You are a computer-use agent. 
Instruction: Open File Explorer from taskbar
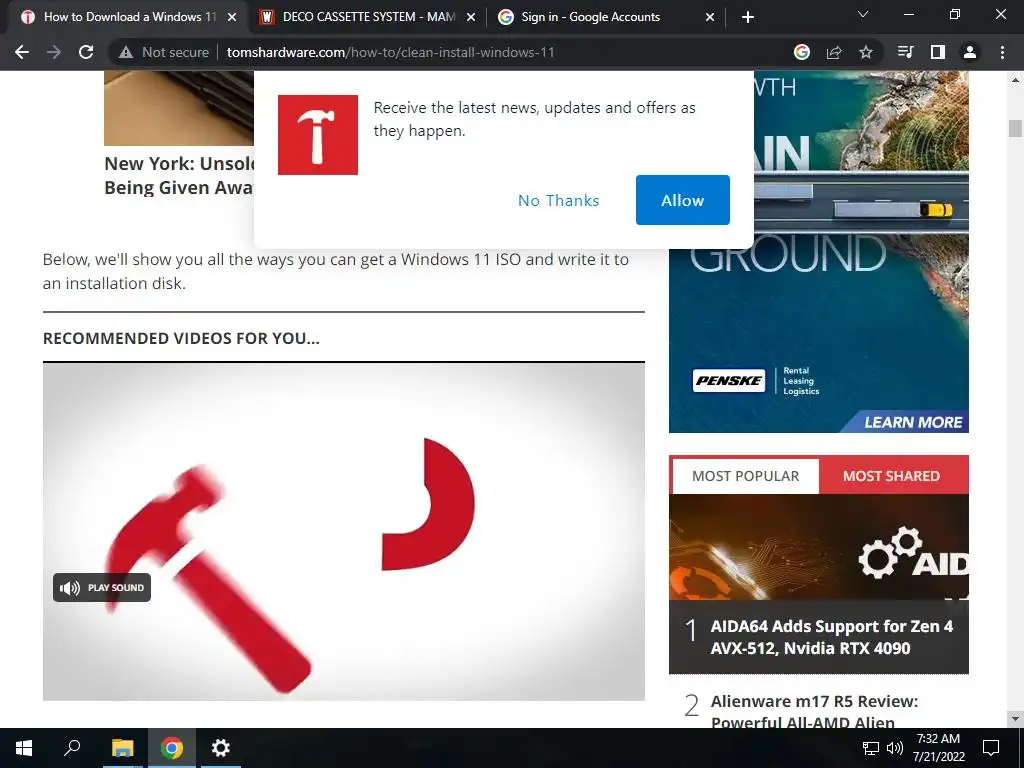(122, 748)
